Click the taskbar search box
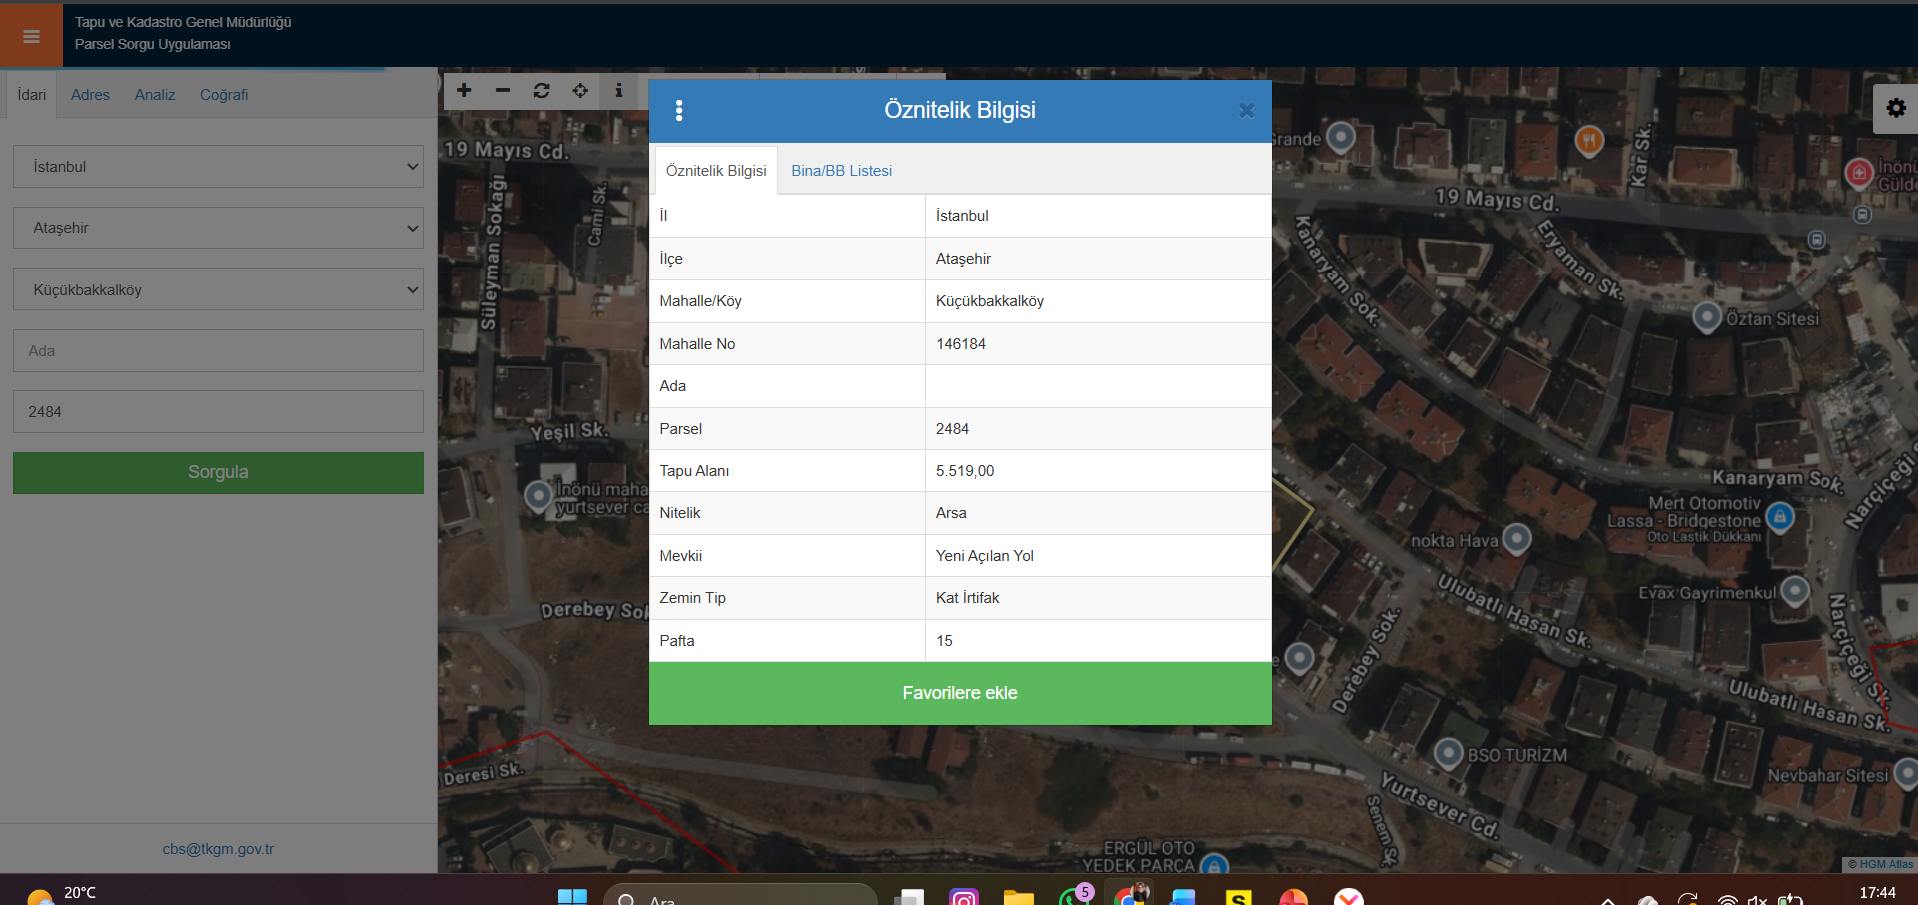 click(x=740, y=896)
